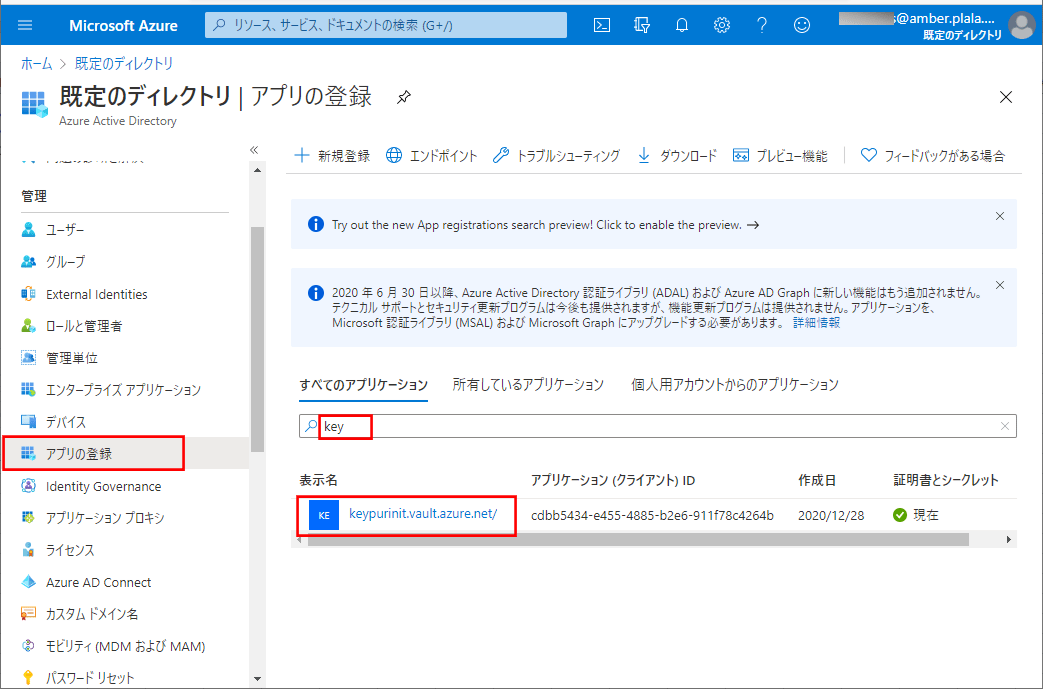
Task: Click the portal search box
Action: [386, 25]
